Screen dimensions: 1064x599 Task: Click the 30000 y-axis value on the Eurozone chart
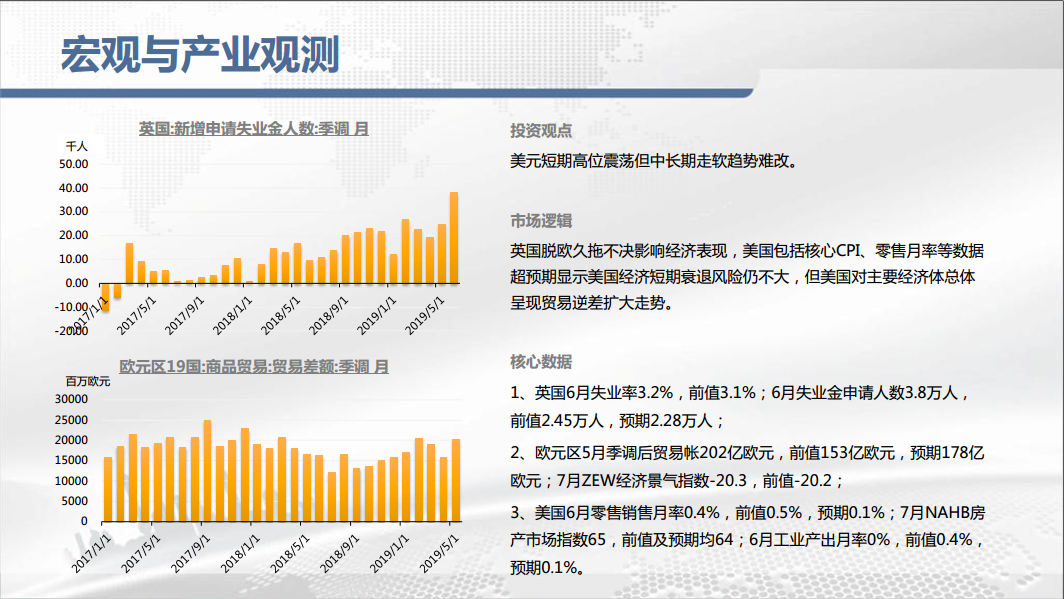[x=71, y=399]
